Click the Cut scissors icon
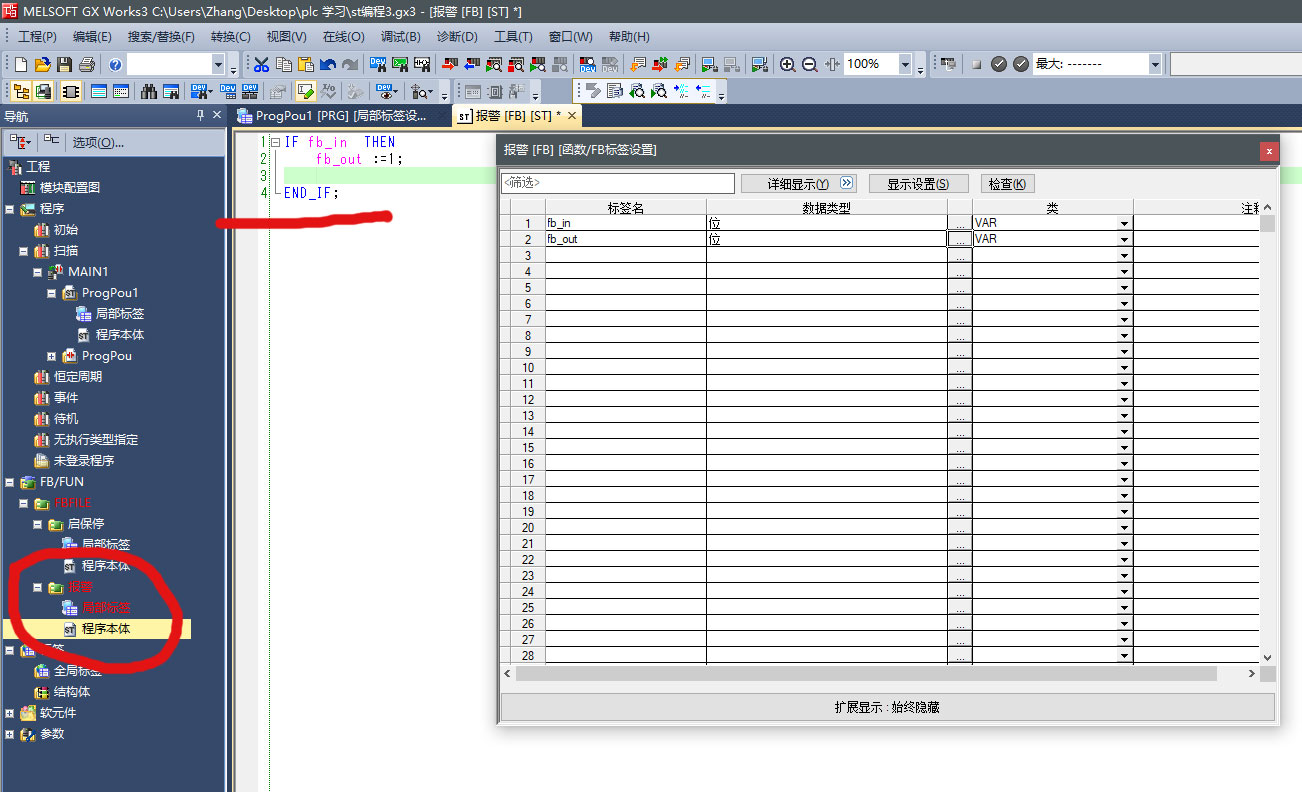This screenshot has height=792, width=1302. [261, 65]
